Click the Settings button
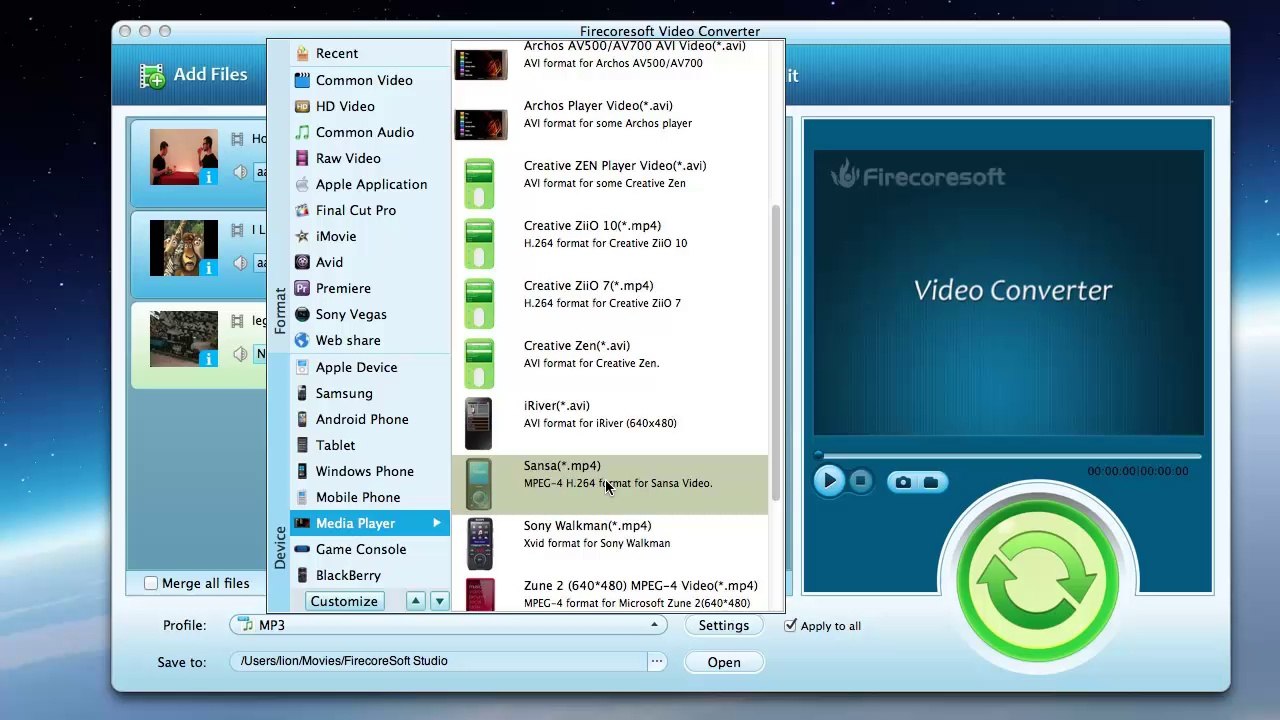 click(724, 625)
